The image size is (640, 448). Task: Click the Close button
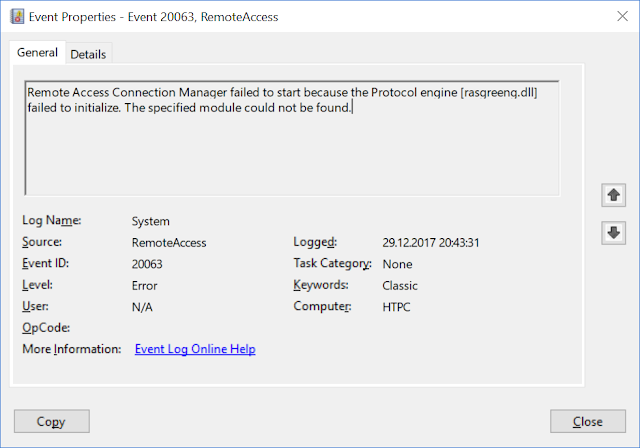pos(587,421)
